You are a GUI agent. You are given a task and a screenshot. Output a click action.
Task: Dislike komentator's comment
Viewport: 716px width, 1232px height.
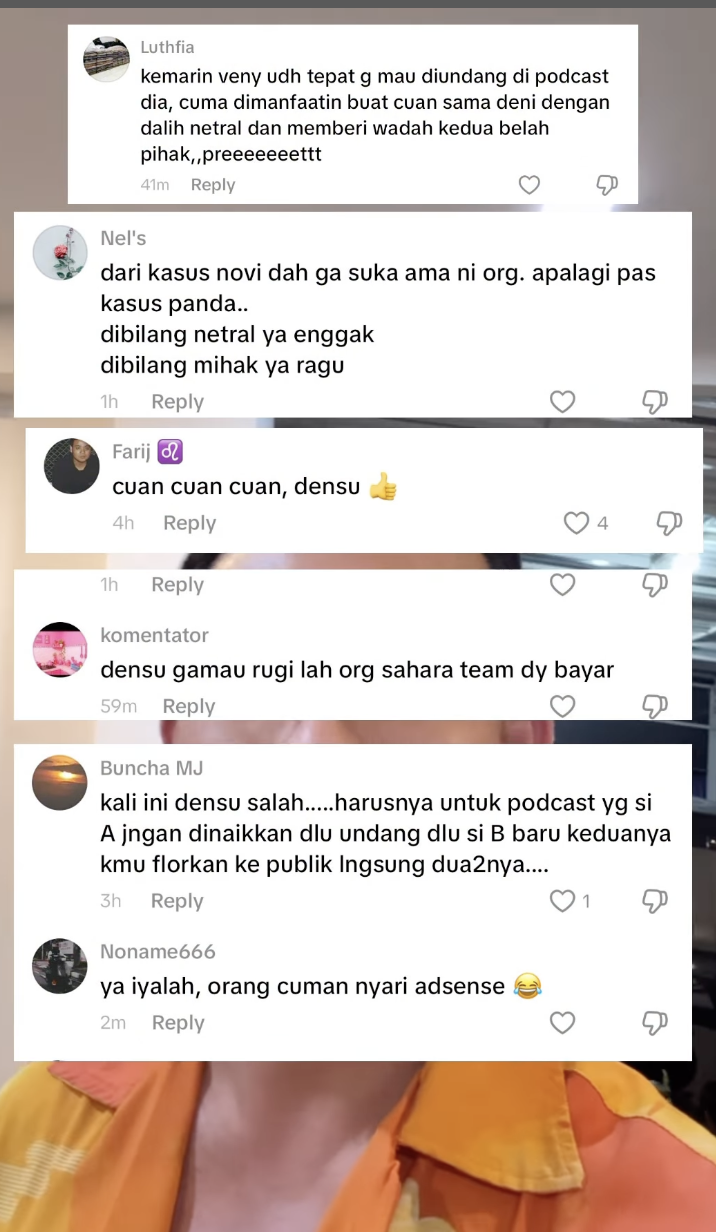click(x=654, y=706)
